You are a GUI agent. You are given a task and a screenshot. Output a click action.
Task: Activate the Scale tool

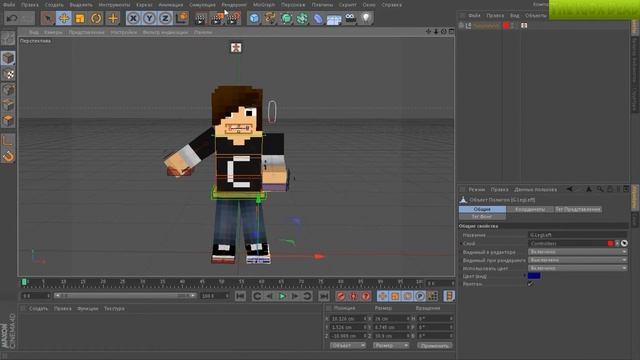[x=80, y=18]
